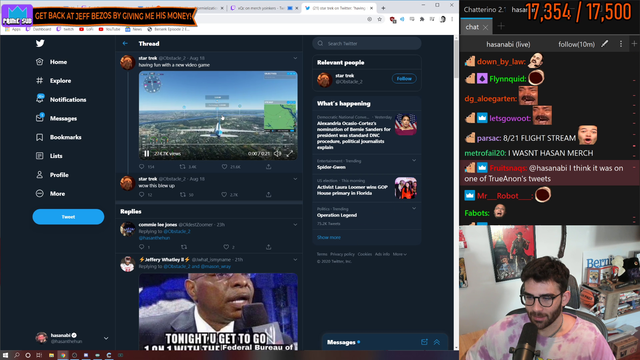Screen dimensions: 640x360
Task: Click the Search Twitter field
Action: [x=367, y=43]
